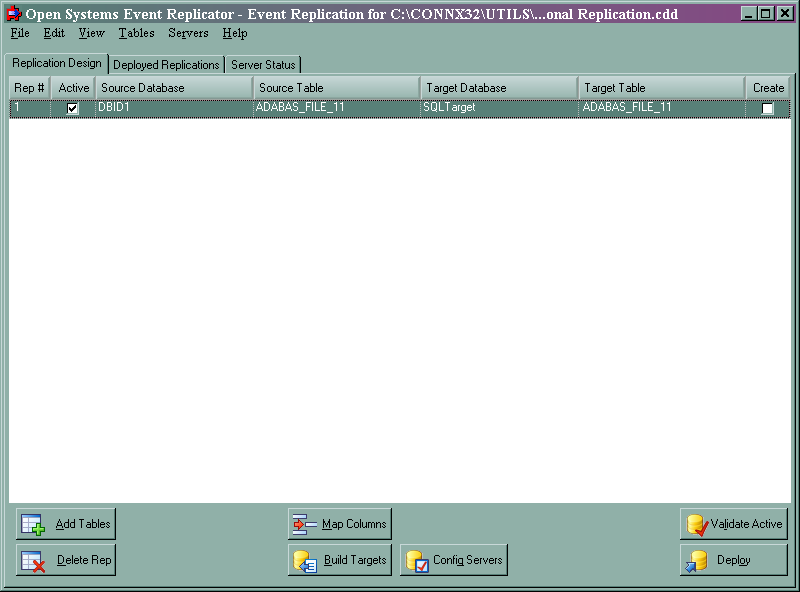Open the Edit menu
The image size is (800, 592).
53,33
